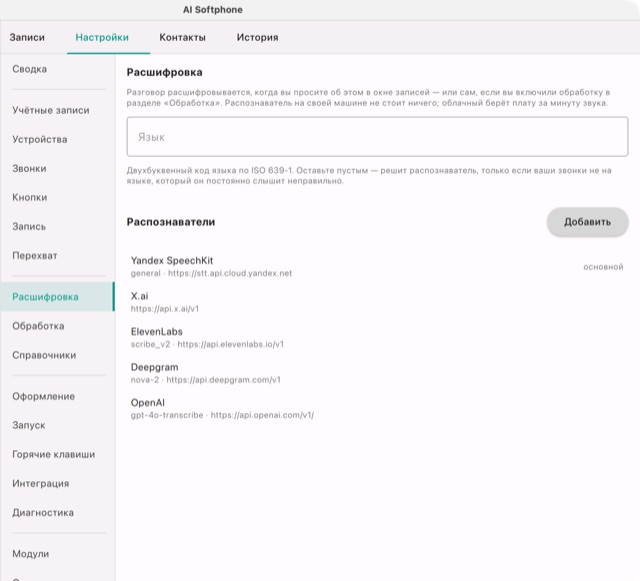Open the Устройства settings section
Viewport: 640px width, 581px height.
pos(58,139)
